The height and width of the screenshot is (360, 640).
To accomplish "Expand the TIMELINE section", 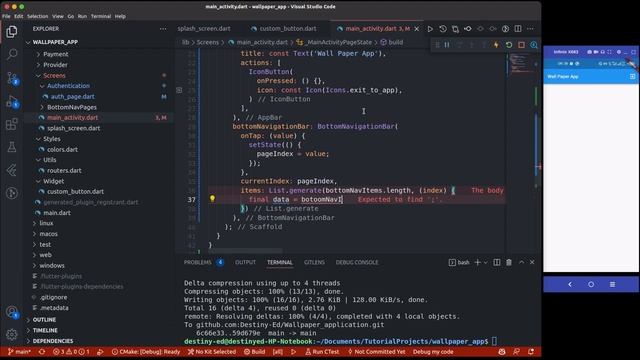I will click(45, 330).
